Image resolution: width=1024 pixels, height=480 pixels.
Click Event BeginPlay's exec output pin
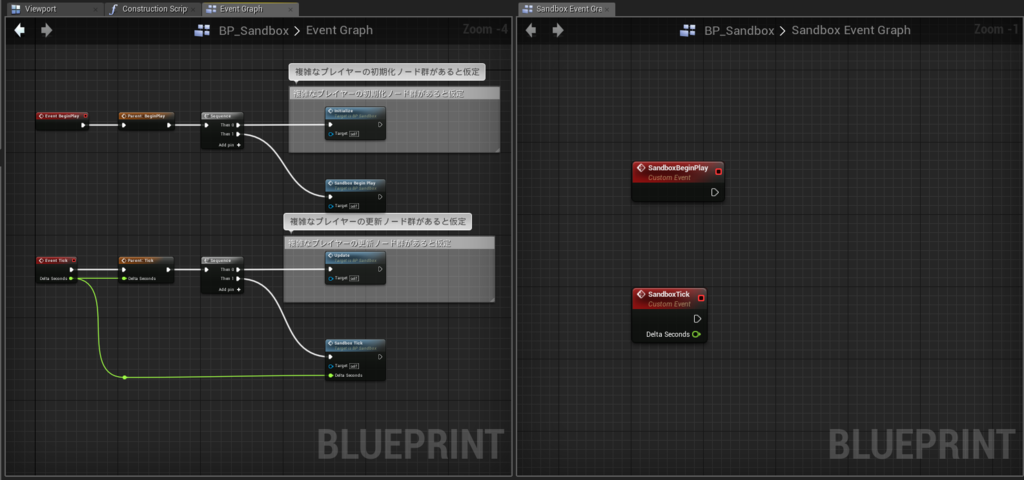click(83, 125)
